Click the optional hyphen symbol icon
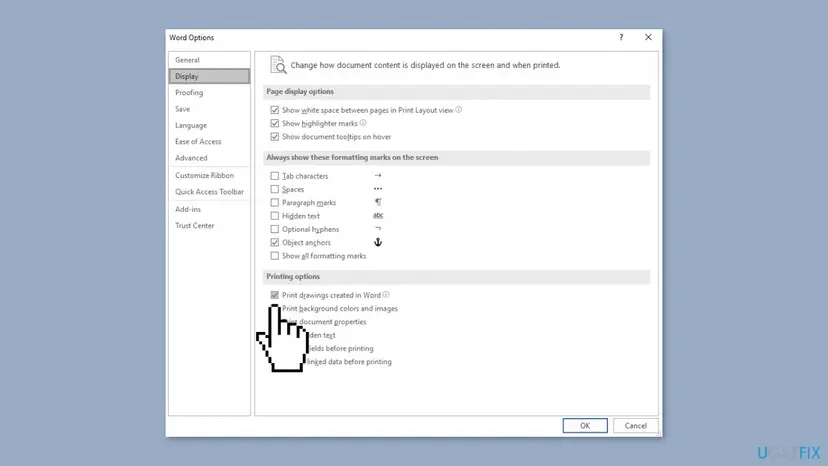Viewport: 828px width, 466px height. (378, 228)
